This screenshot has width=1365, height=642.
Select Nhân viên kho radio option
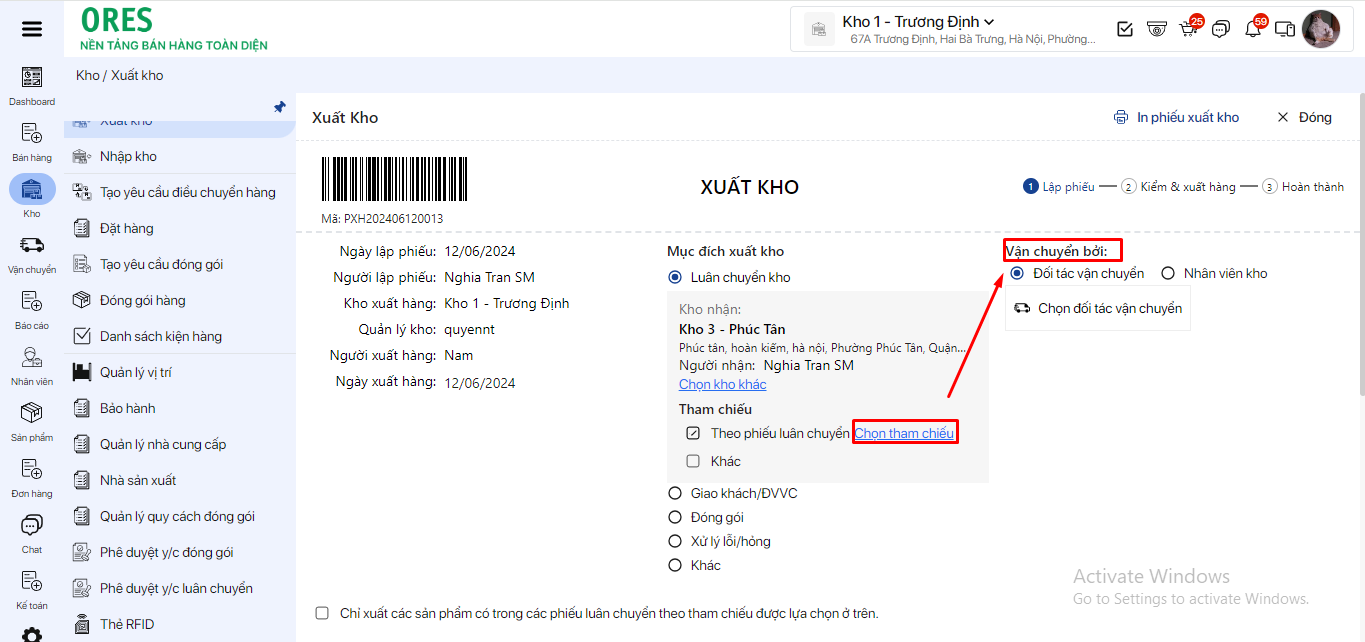pyautogui.click(x=1167, y=273)
